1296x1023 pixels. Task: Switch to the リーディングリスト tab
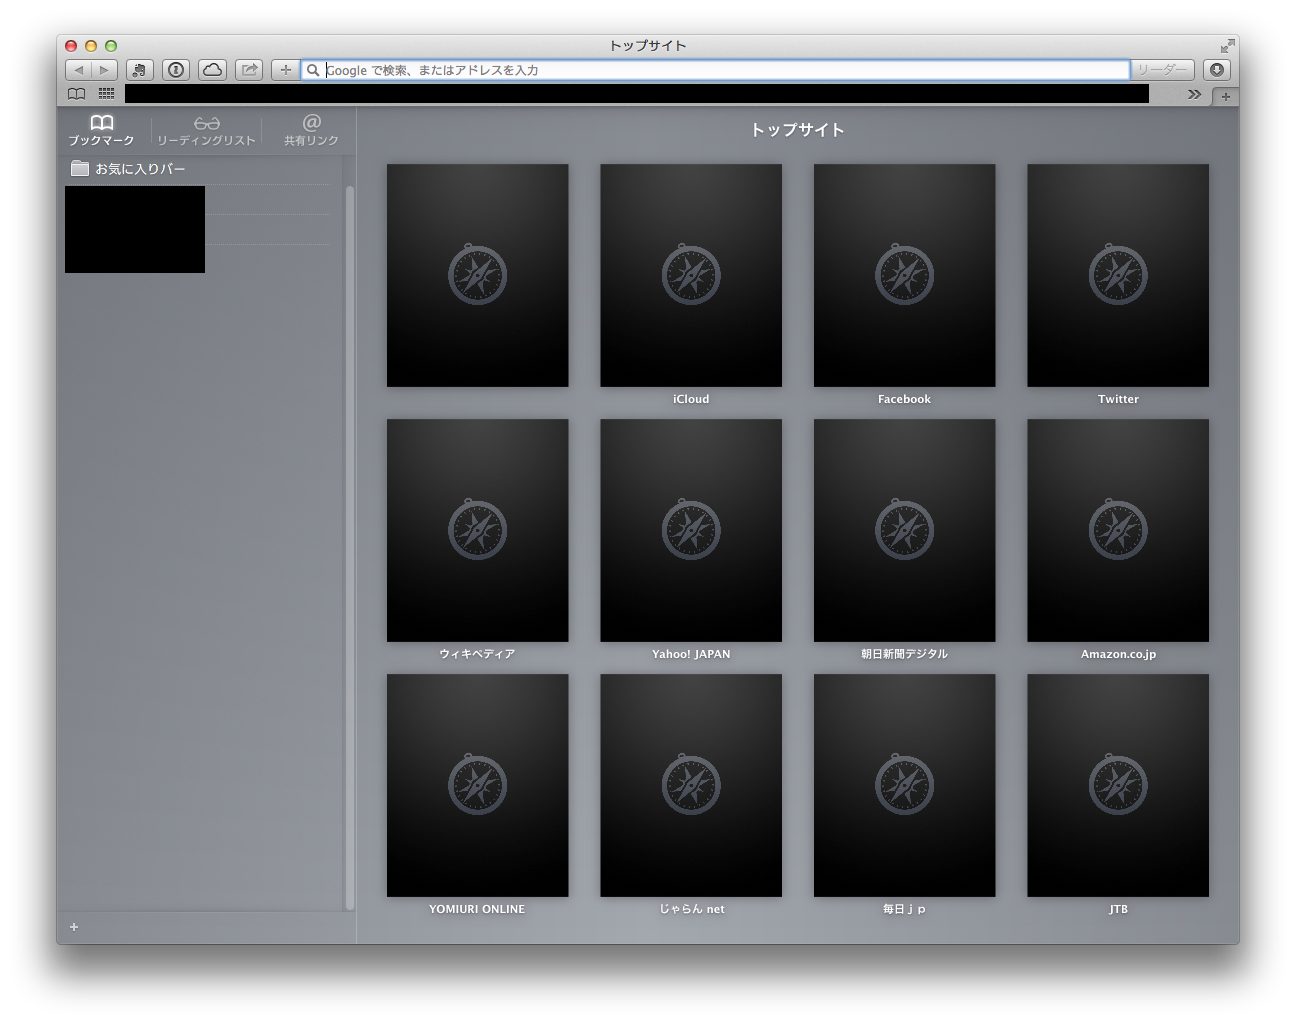click(206, 131)
